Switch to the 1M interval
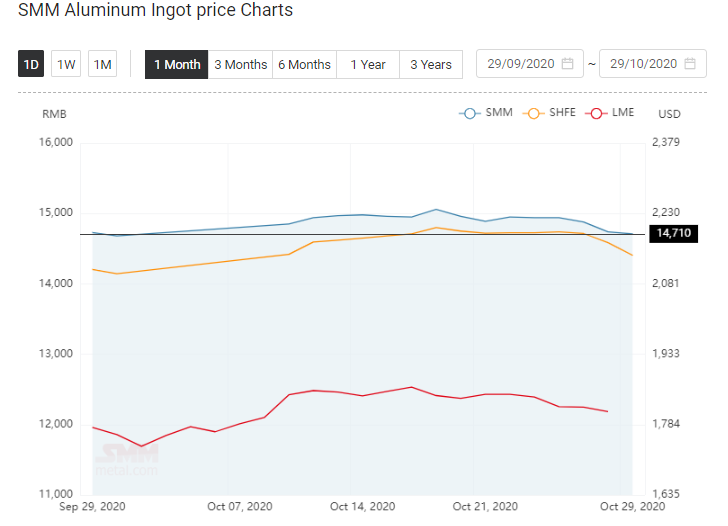The height and width of the screenshot is (526, 728). [103, 64]
